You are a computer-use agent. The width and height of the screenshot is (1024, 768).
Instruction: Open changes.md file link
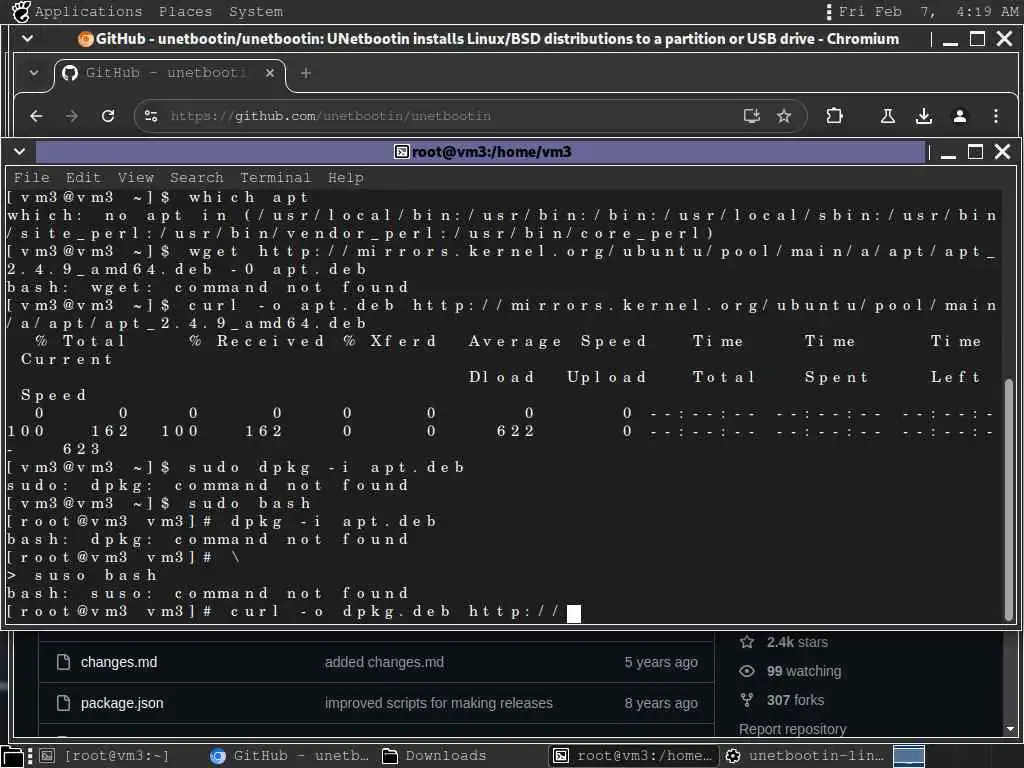119,662
